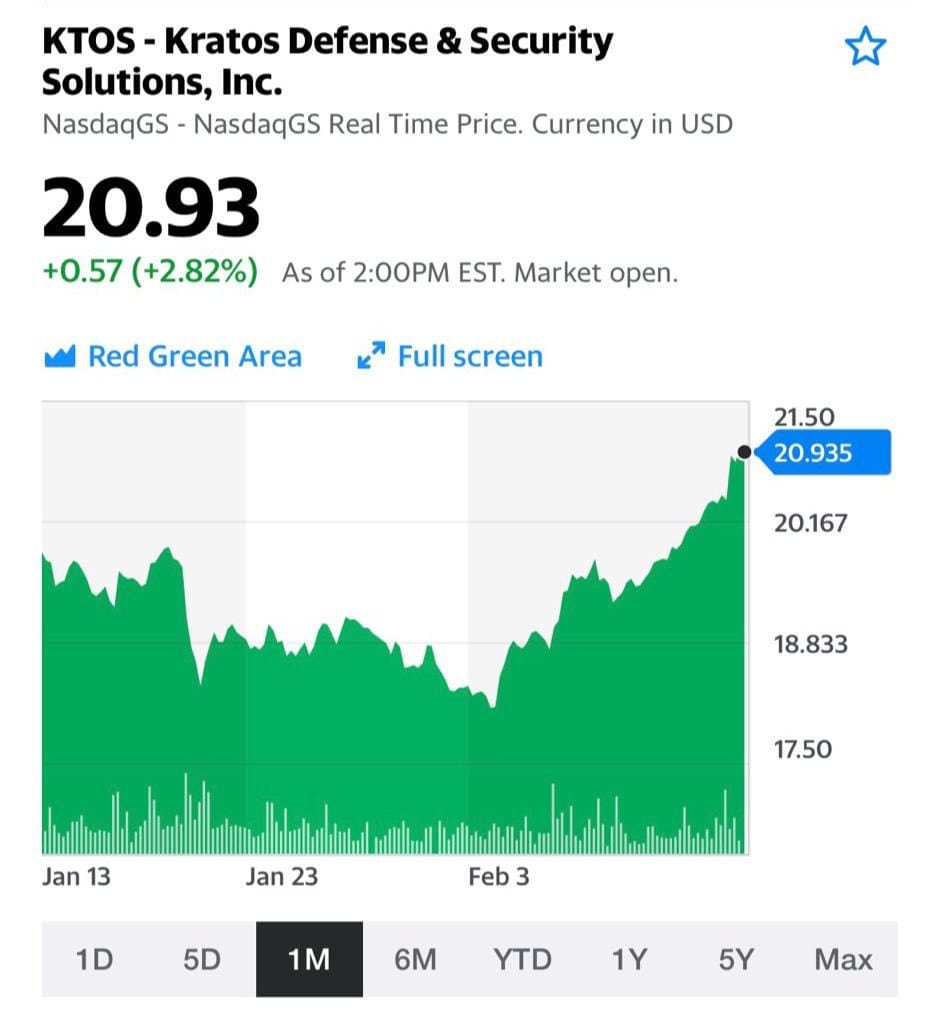Star KTOS to add it to watchlist

pyautogui.click(x=865, y=47)
